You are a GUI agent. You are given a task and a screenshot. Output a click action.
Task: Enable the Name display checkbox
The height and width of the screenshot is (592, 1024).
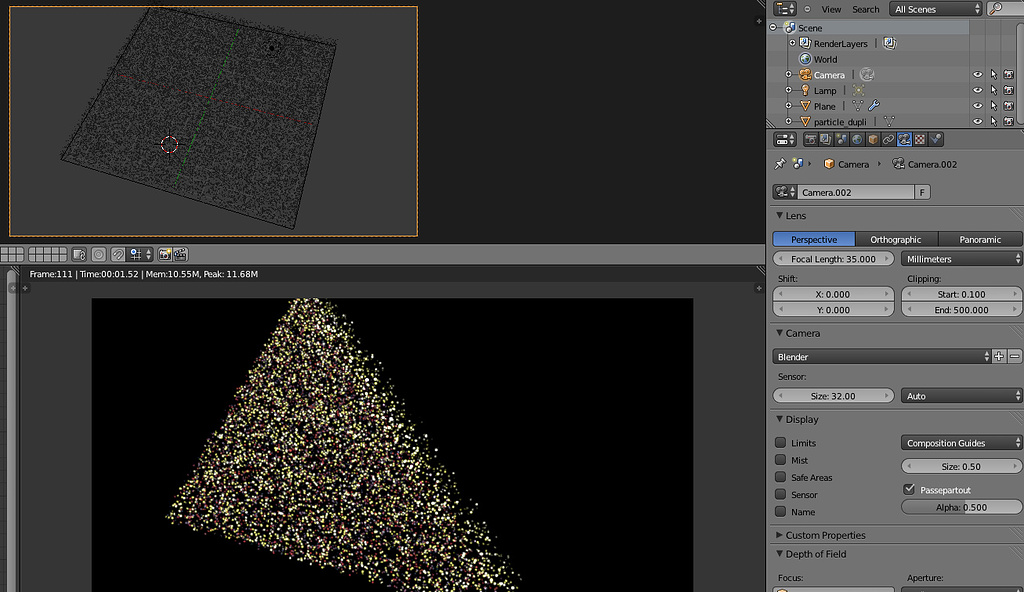tap(780, 512)
